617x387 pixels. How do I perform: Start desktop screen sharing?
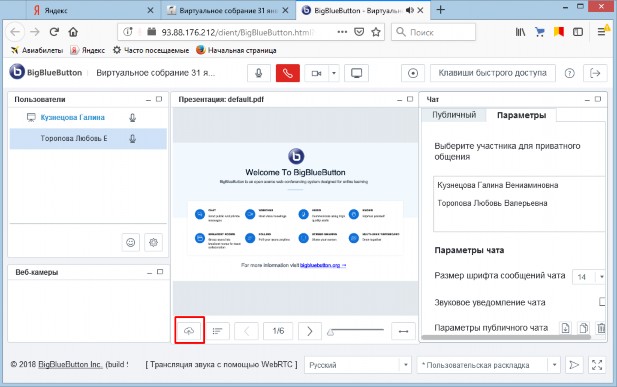coord(357,73)
